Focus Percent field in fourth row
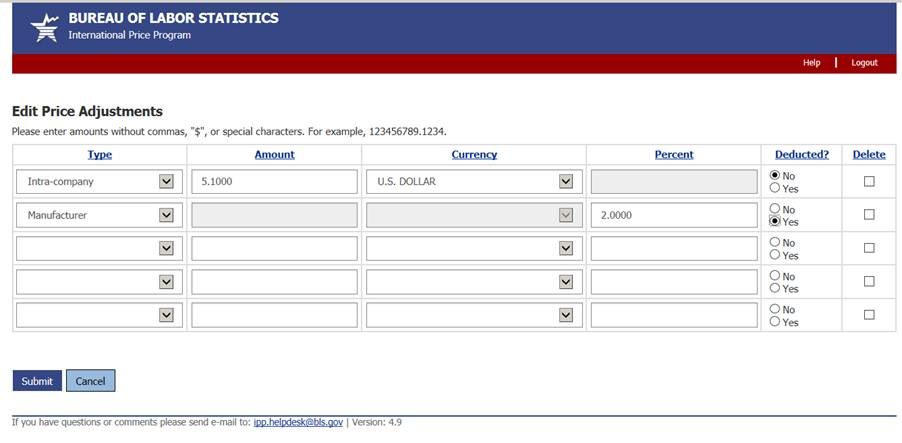The width and height of the screenshot is (902, 443). point(674,282)
